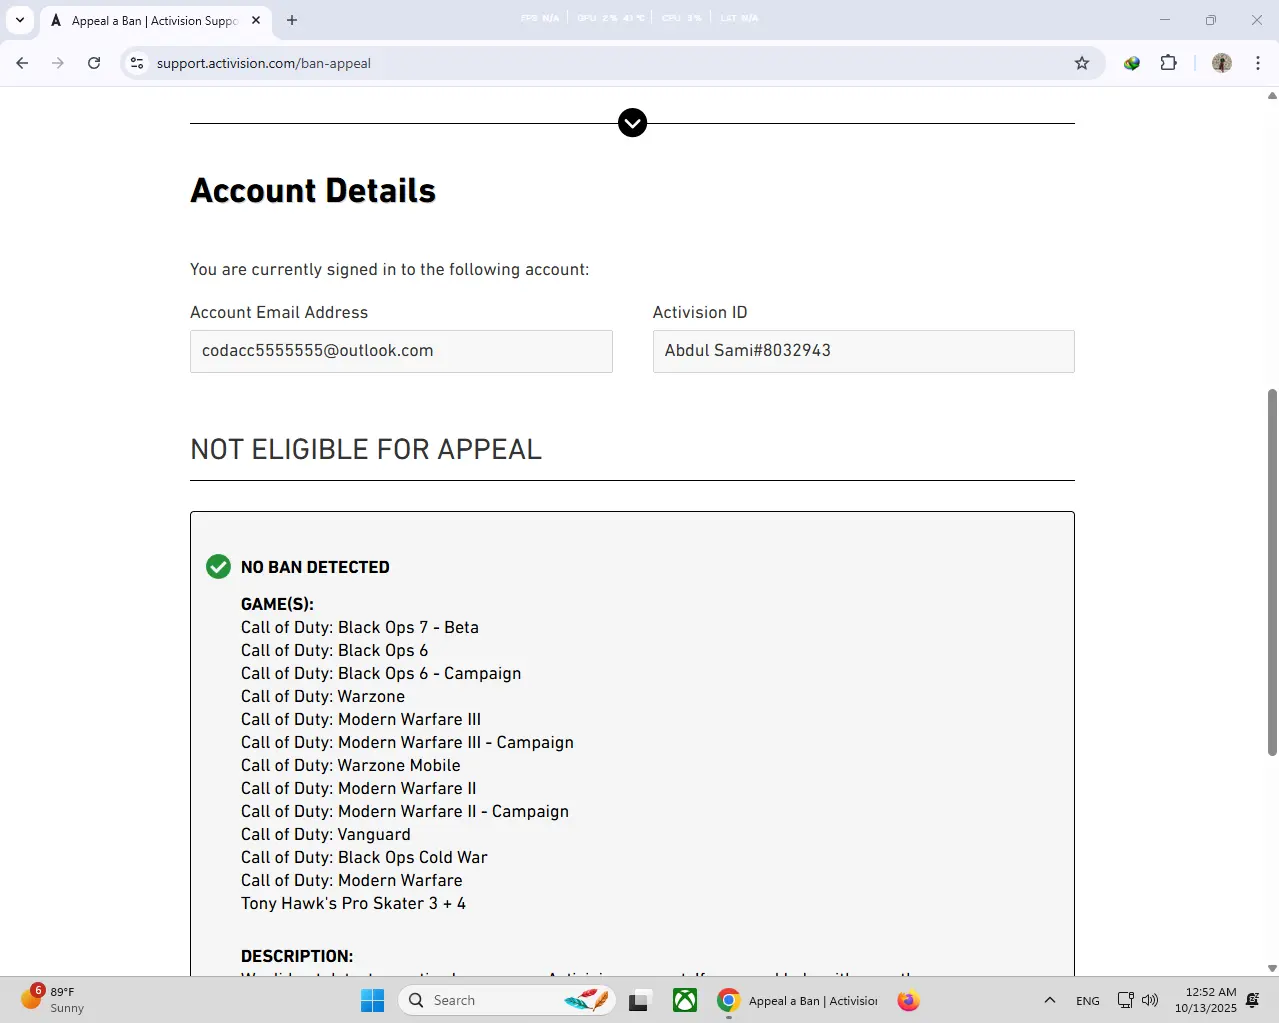Bookmark this page with the star icon
Image resolution: width=1279 pixels, height=1023 pixels.
1081,63
